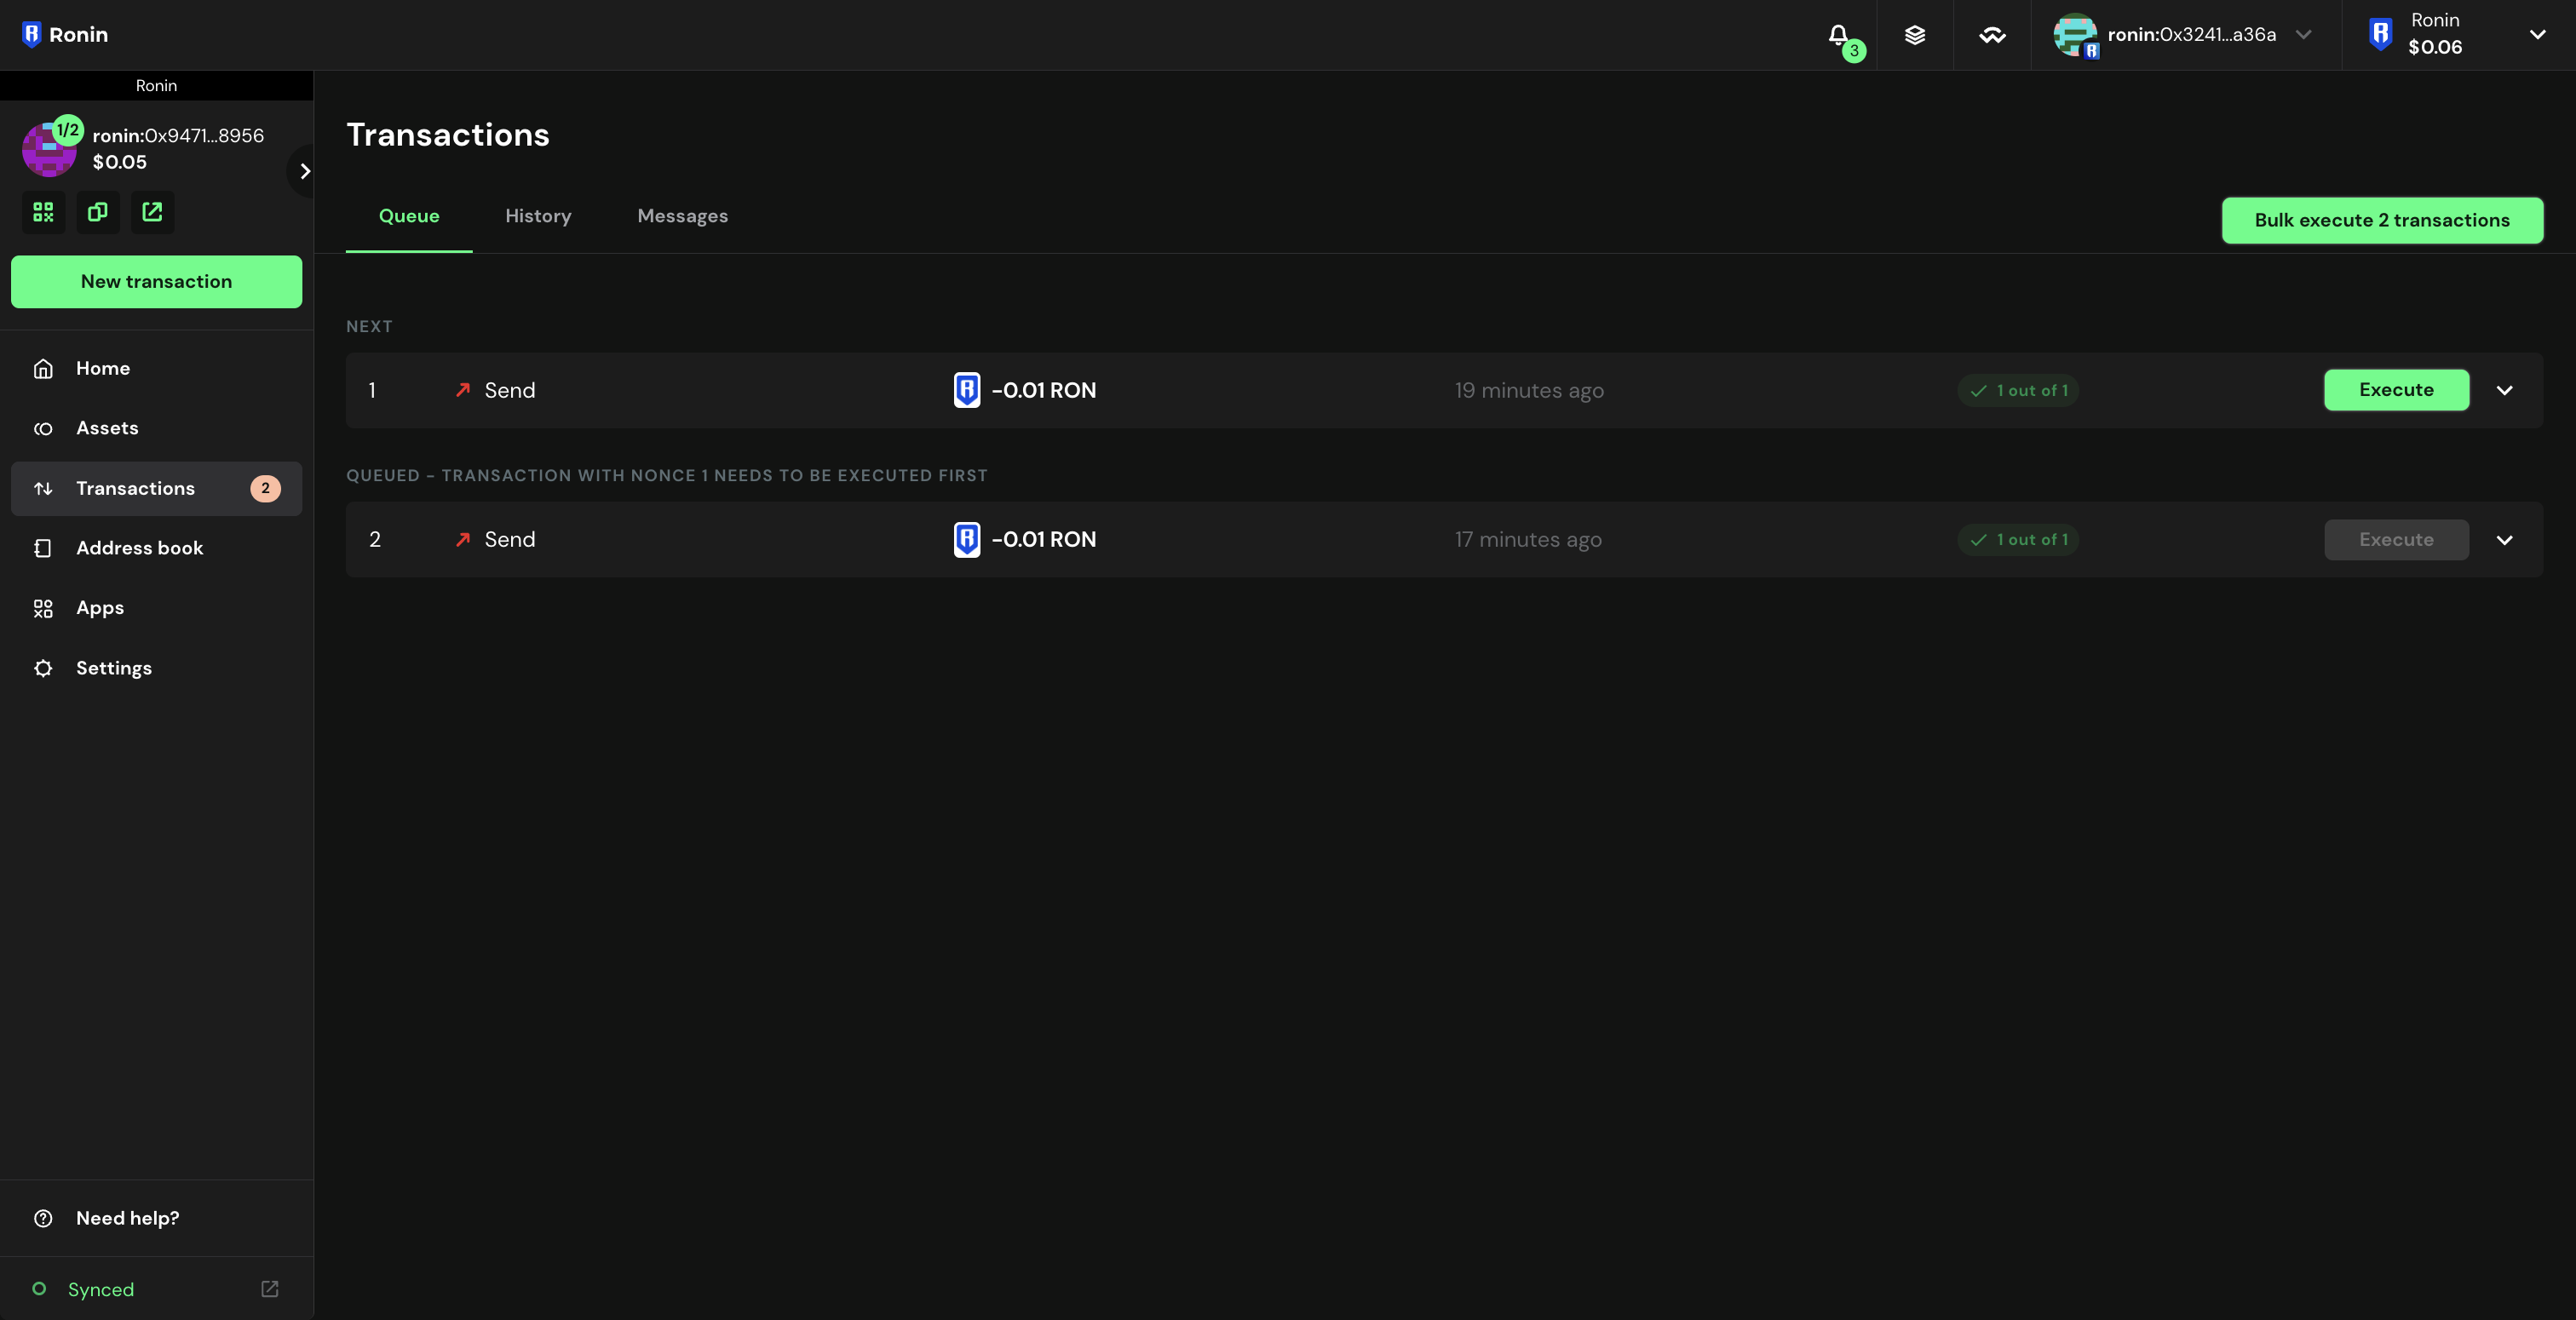Open Apps in sidebar
The height and width of the screenshot is (1320, 2576).
click(x=156, y=608)
